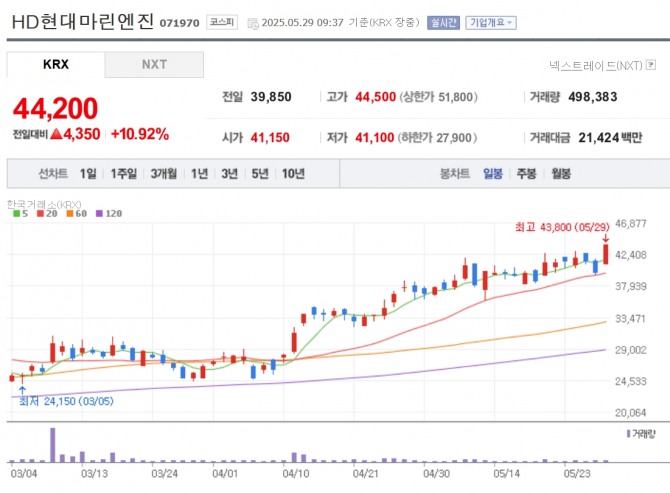The width and height of the screenshot is (670, 493).
Task: Click the green 5-day moving average swatch
Action: click(16, 213)
